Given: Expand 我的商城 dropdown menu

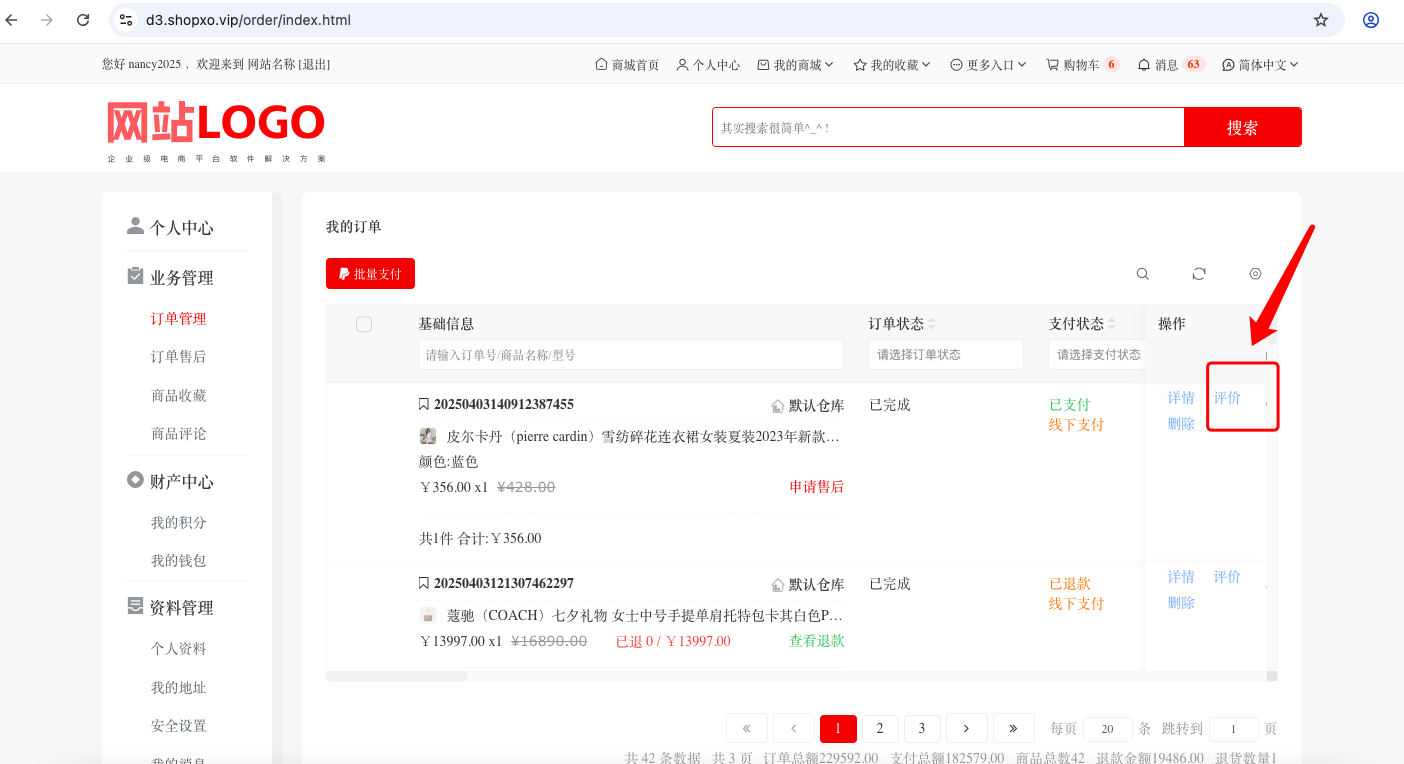Looking at the screenshot, I should tap(796, 65).
